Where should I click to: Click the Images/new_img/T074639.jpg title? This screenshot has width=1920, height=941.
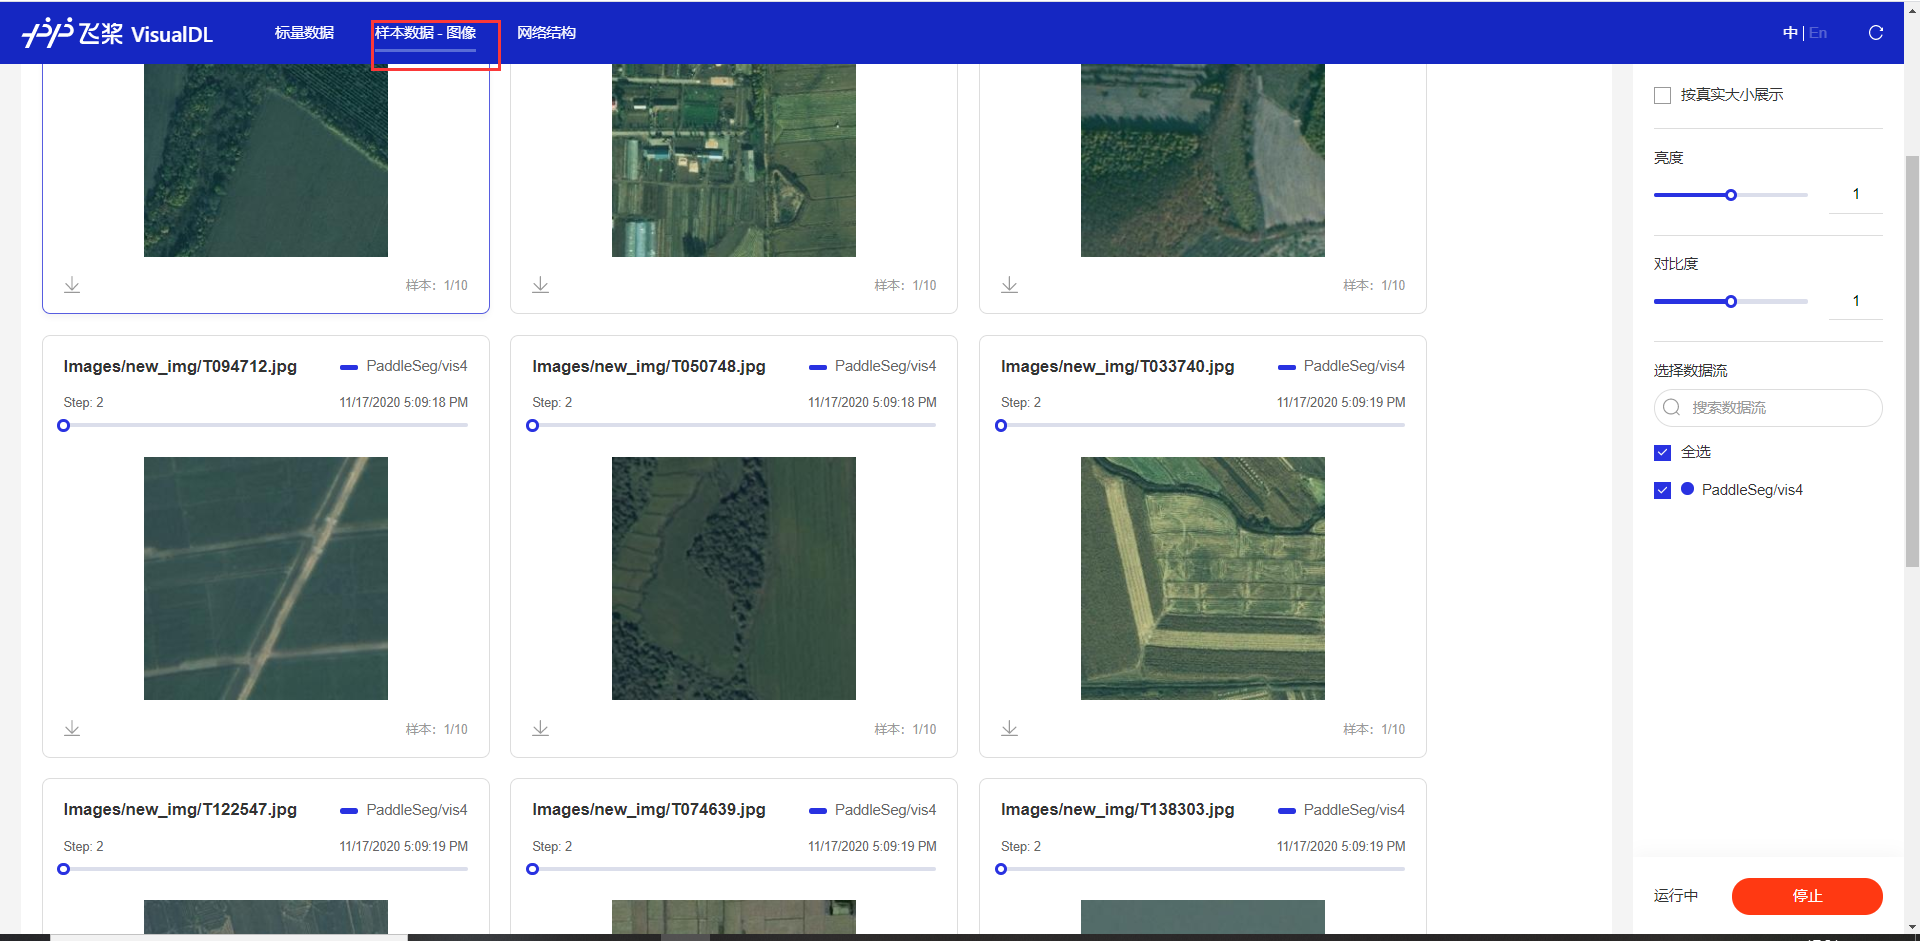649,809
